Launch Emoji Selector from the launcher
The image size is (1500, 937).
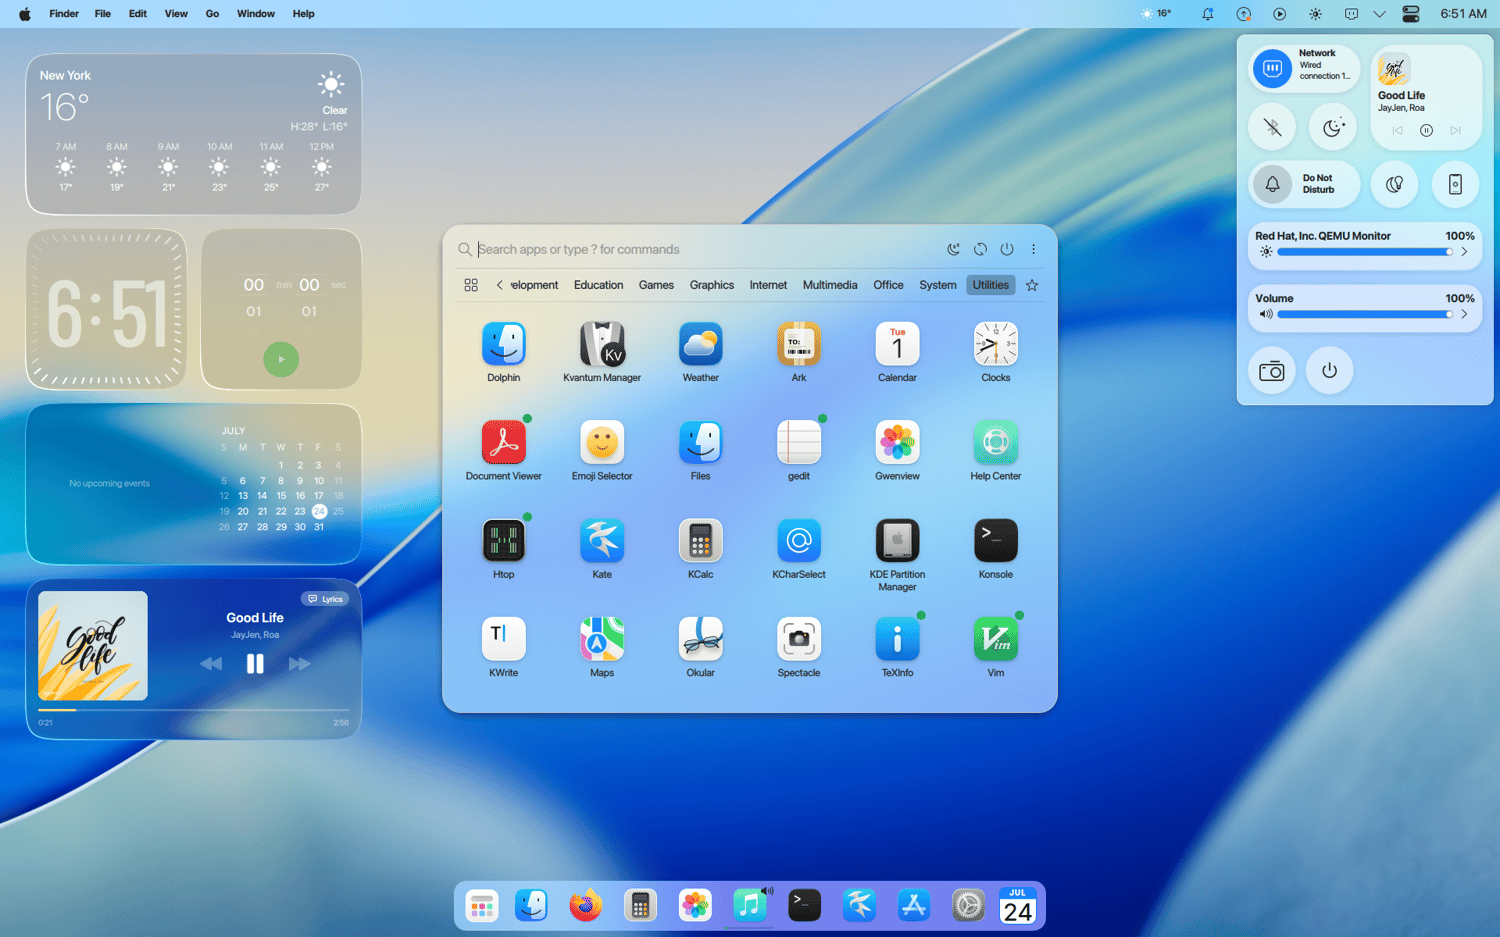pos(602,443)
